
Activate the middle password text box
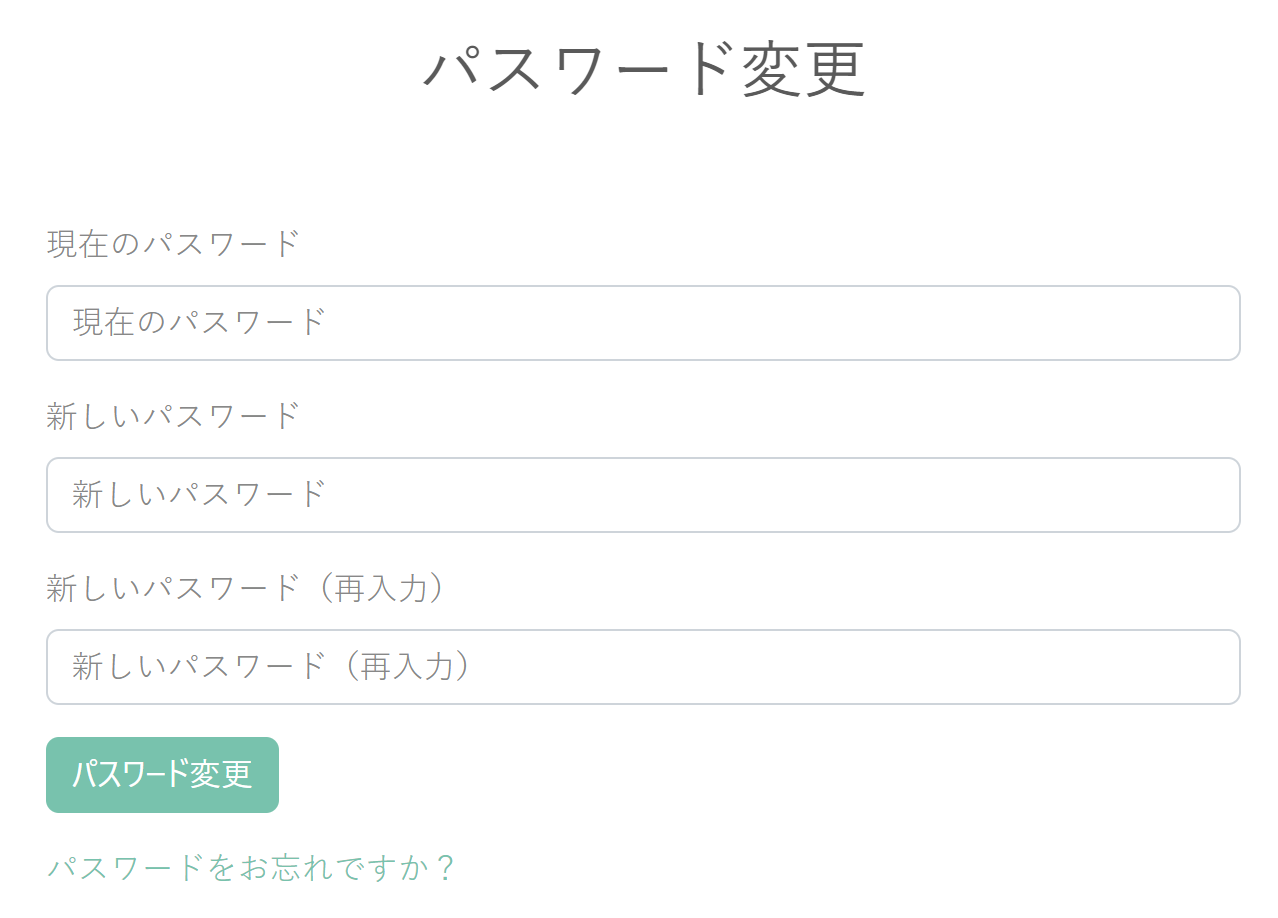[642, 495]
